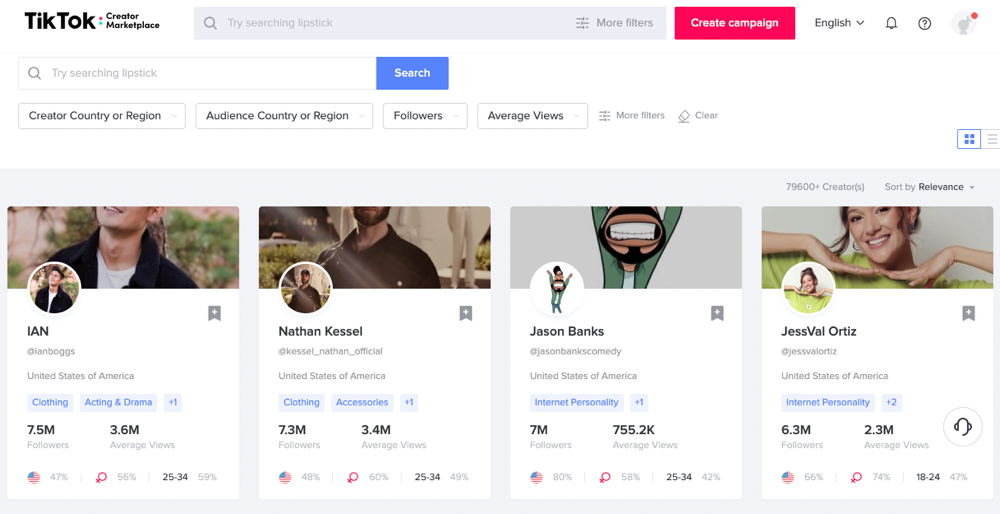
Task: Bookmark the Nathan Kessel creator card
Action: pos(466,313)
